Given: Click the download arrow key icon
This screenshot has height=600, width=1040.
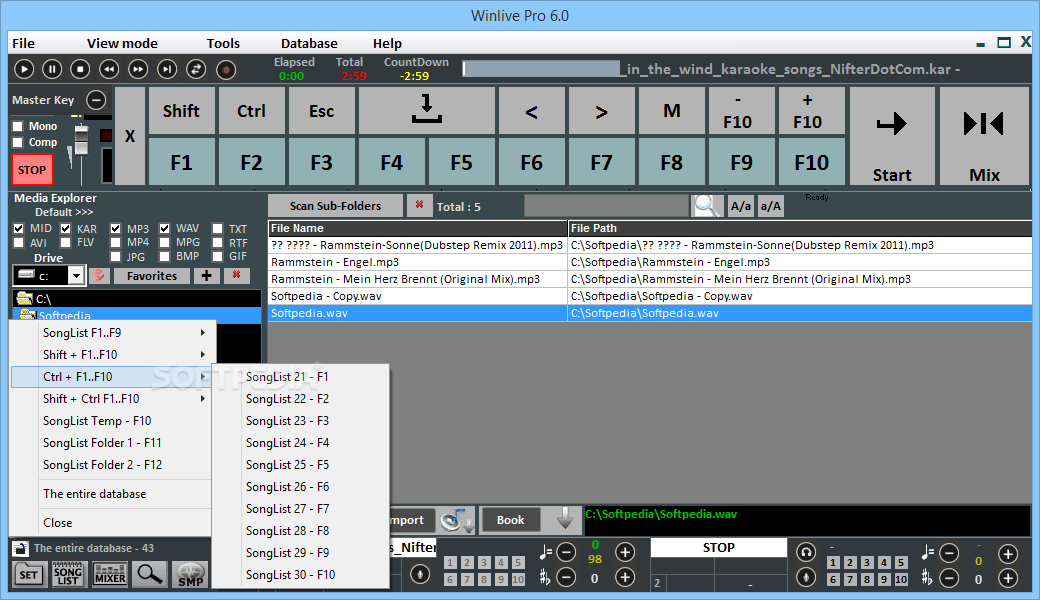Looking at the screenshot, I should tap(426, 110).
